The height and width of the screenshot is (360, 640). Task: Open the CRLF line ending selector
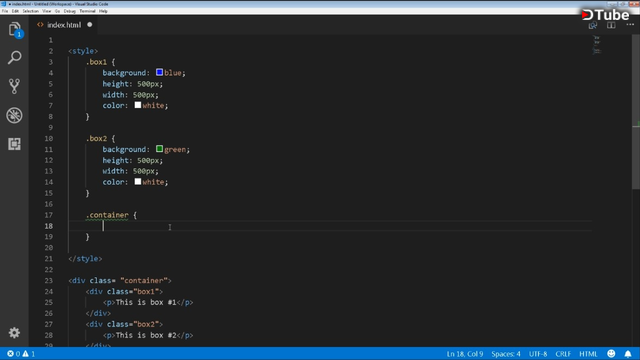tap(563, 354)
